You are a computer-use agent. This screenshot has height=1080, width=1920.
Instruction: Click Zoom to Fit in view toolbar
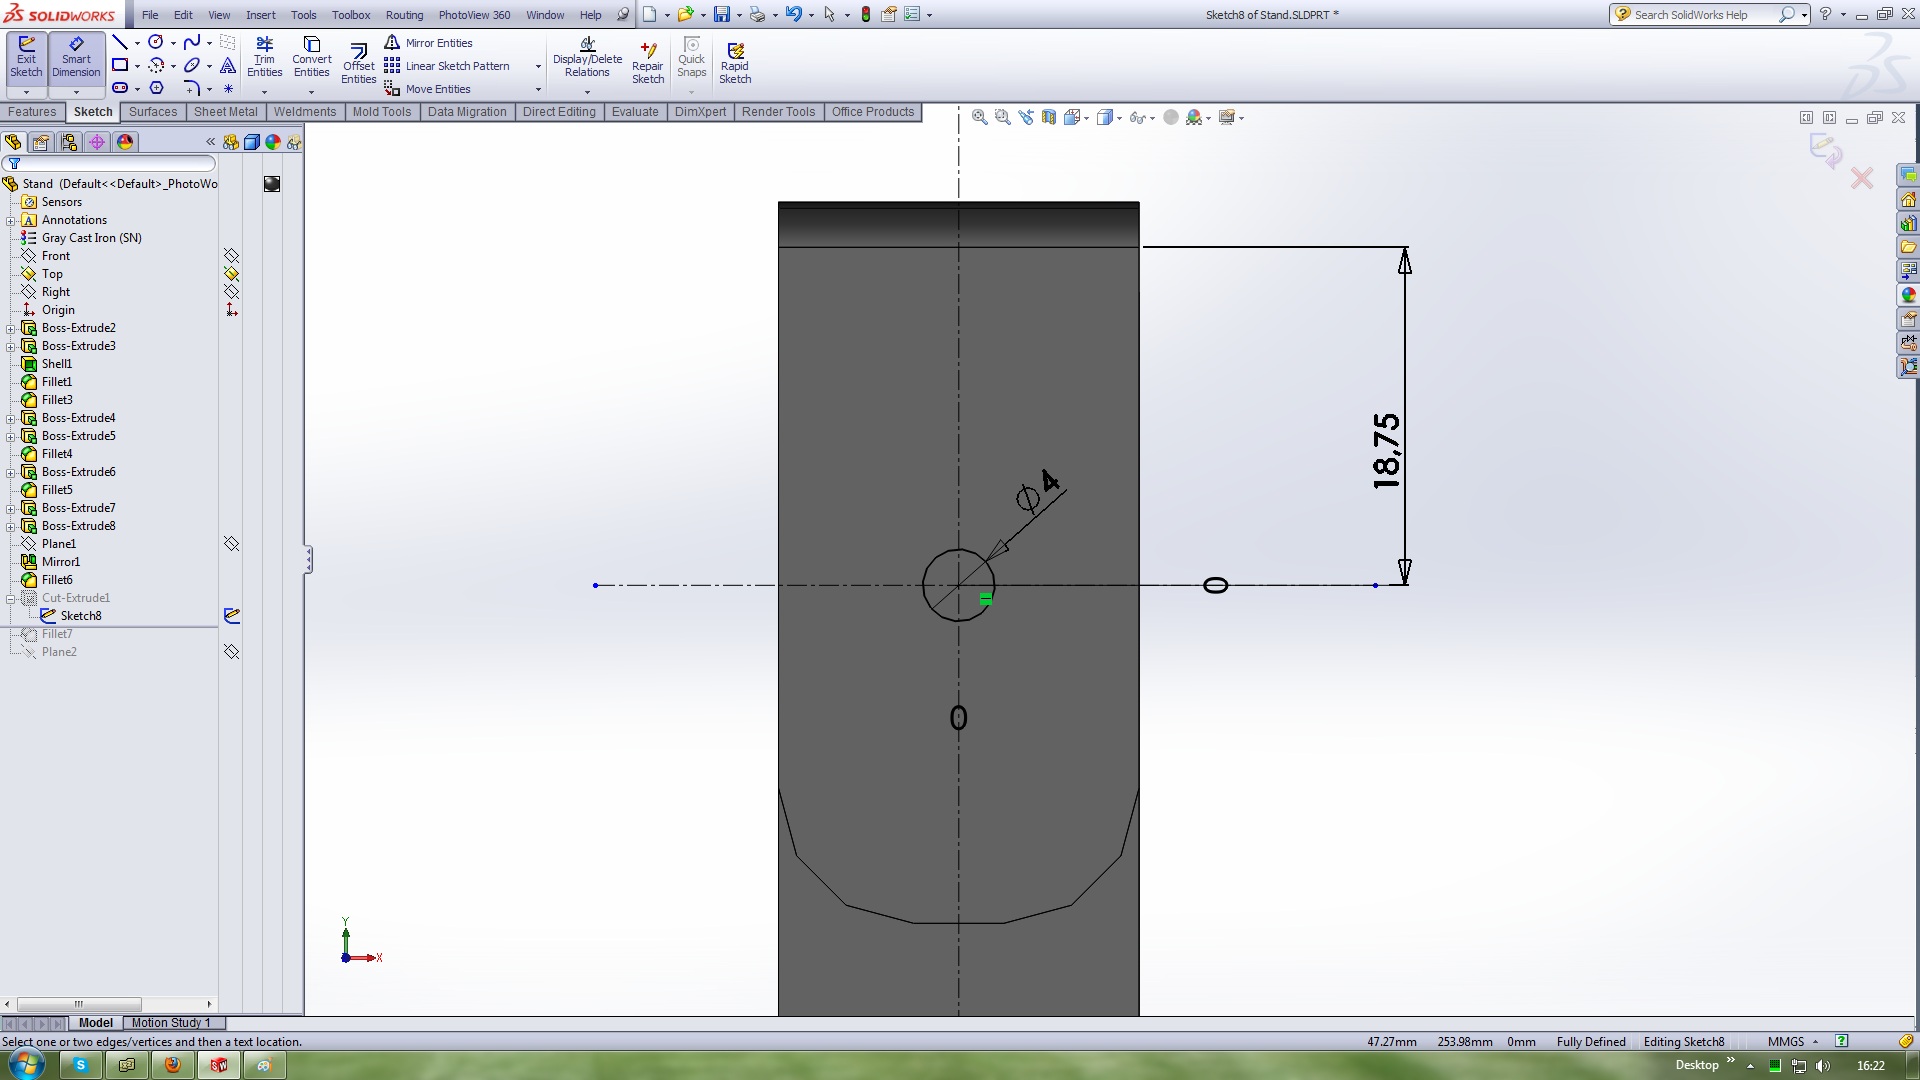980,117
